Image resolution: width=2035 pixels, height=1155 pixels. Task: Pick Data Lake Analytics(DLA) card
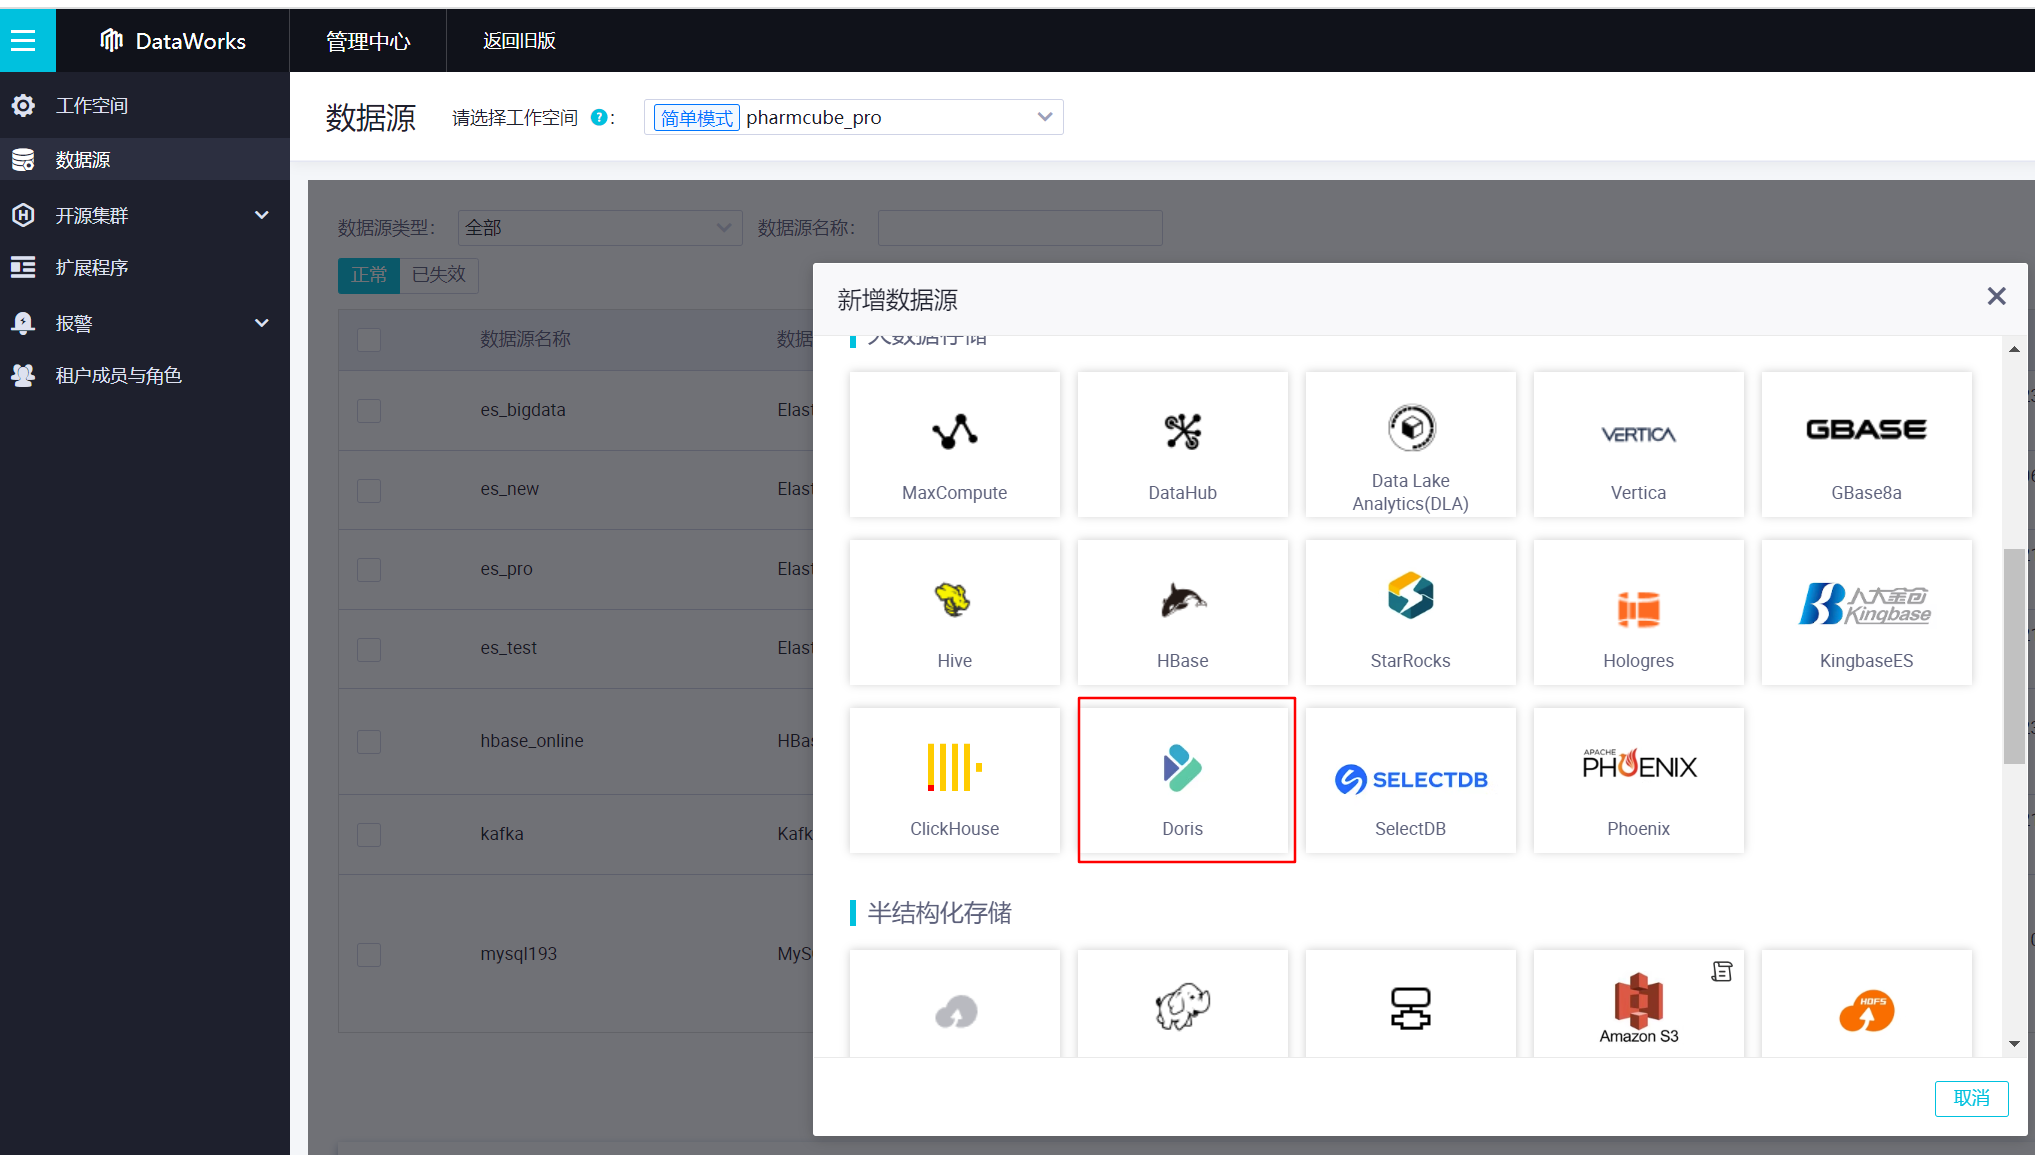[x=1410, y=445]
